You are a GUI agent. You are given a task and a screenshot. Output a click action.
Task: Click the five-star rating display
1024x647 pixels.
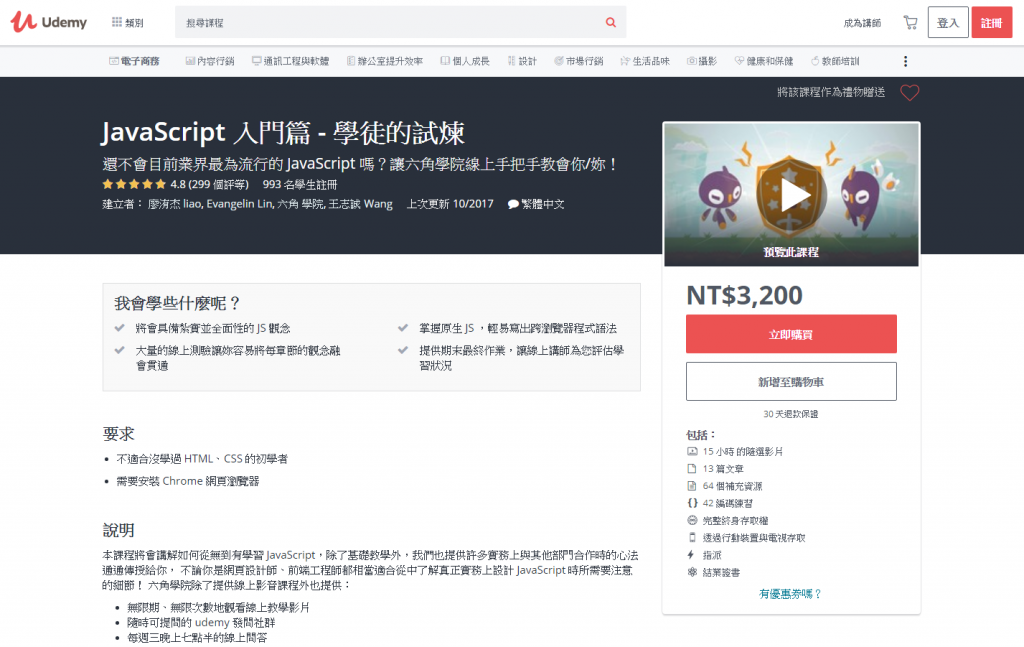coord(134,185)
